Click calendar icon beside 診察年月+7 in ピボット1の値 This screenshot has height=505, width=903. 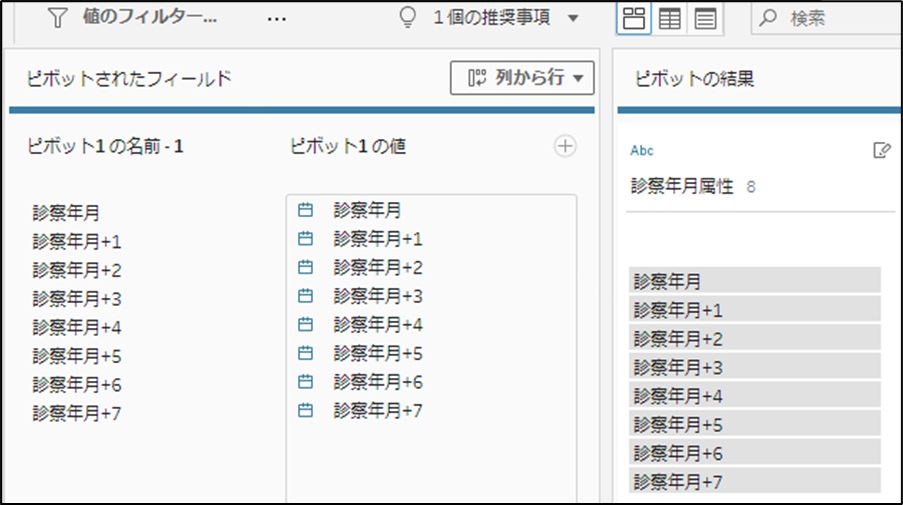click(x=306, y=410)
